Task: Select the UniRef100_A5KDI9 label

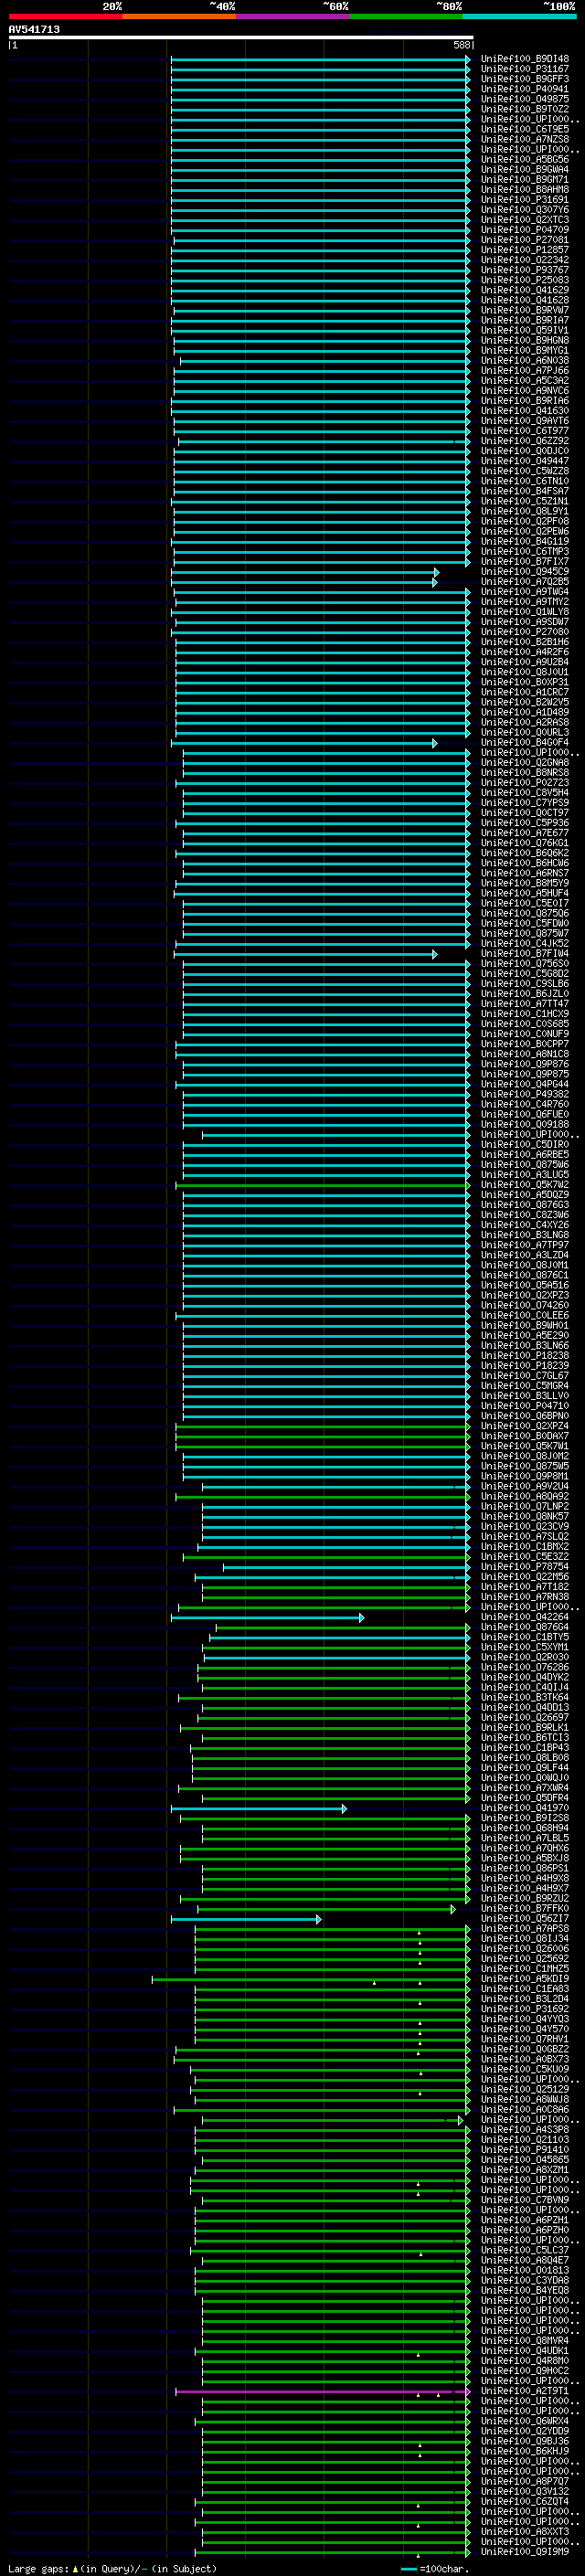Action: (524, 1979)
